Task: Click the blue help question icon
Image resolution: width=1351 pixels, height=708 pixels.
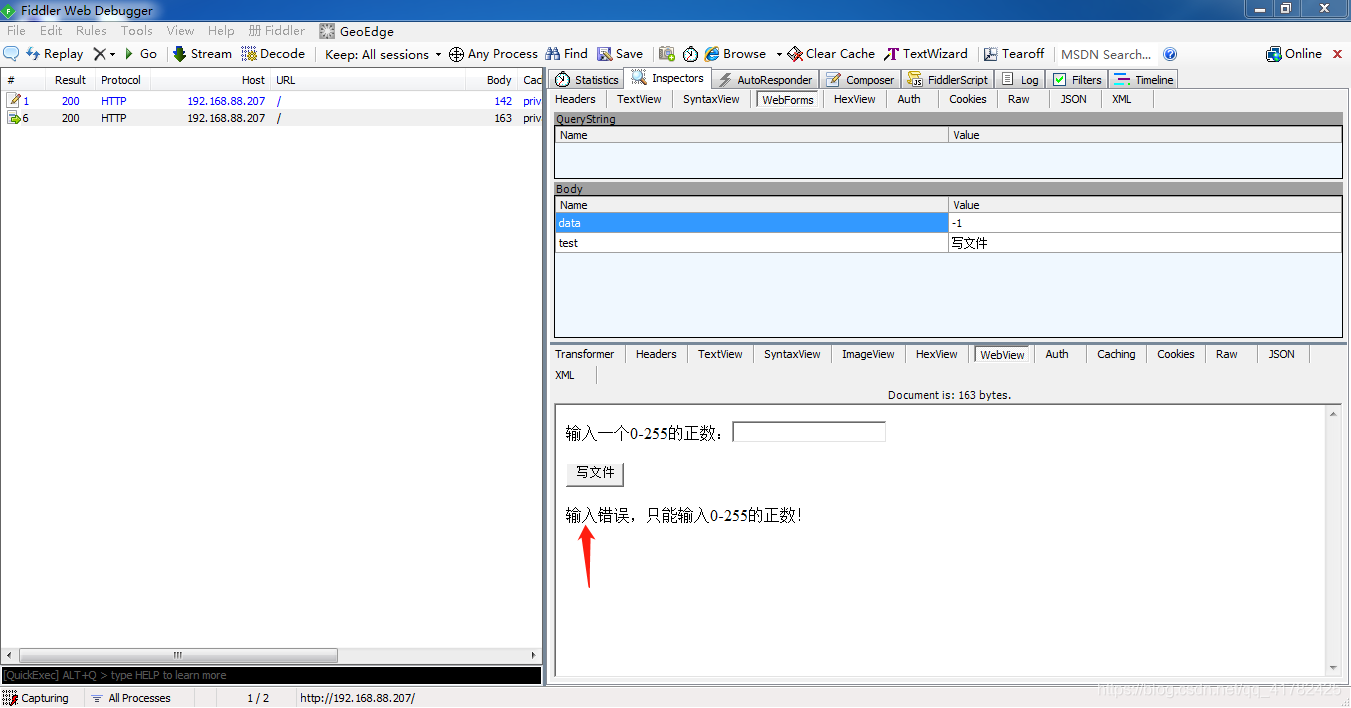Action: [x=1170, y=54]
